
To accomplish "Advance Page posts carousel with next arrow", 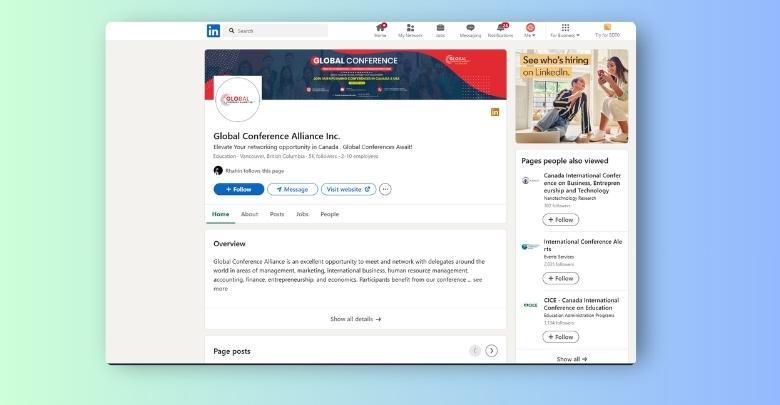I will coord(491,351).
